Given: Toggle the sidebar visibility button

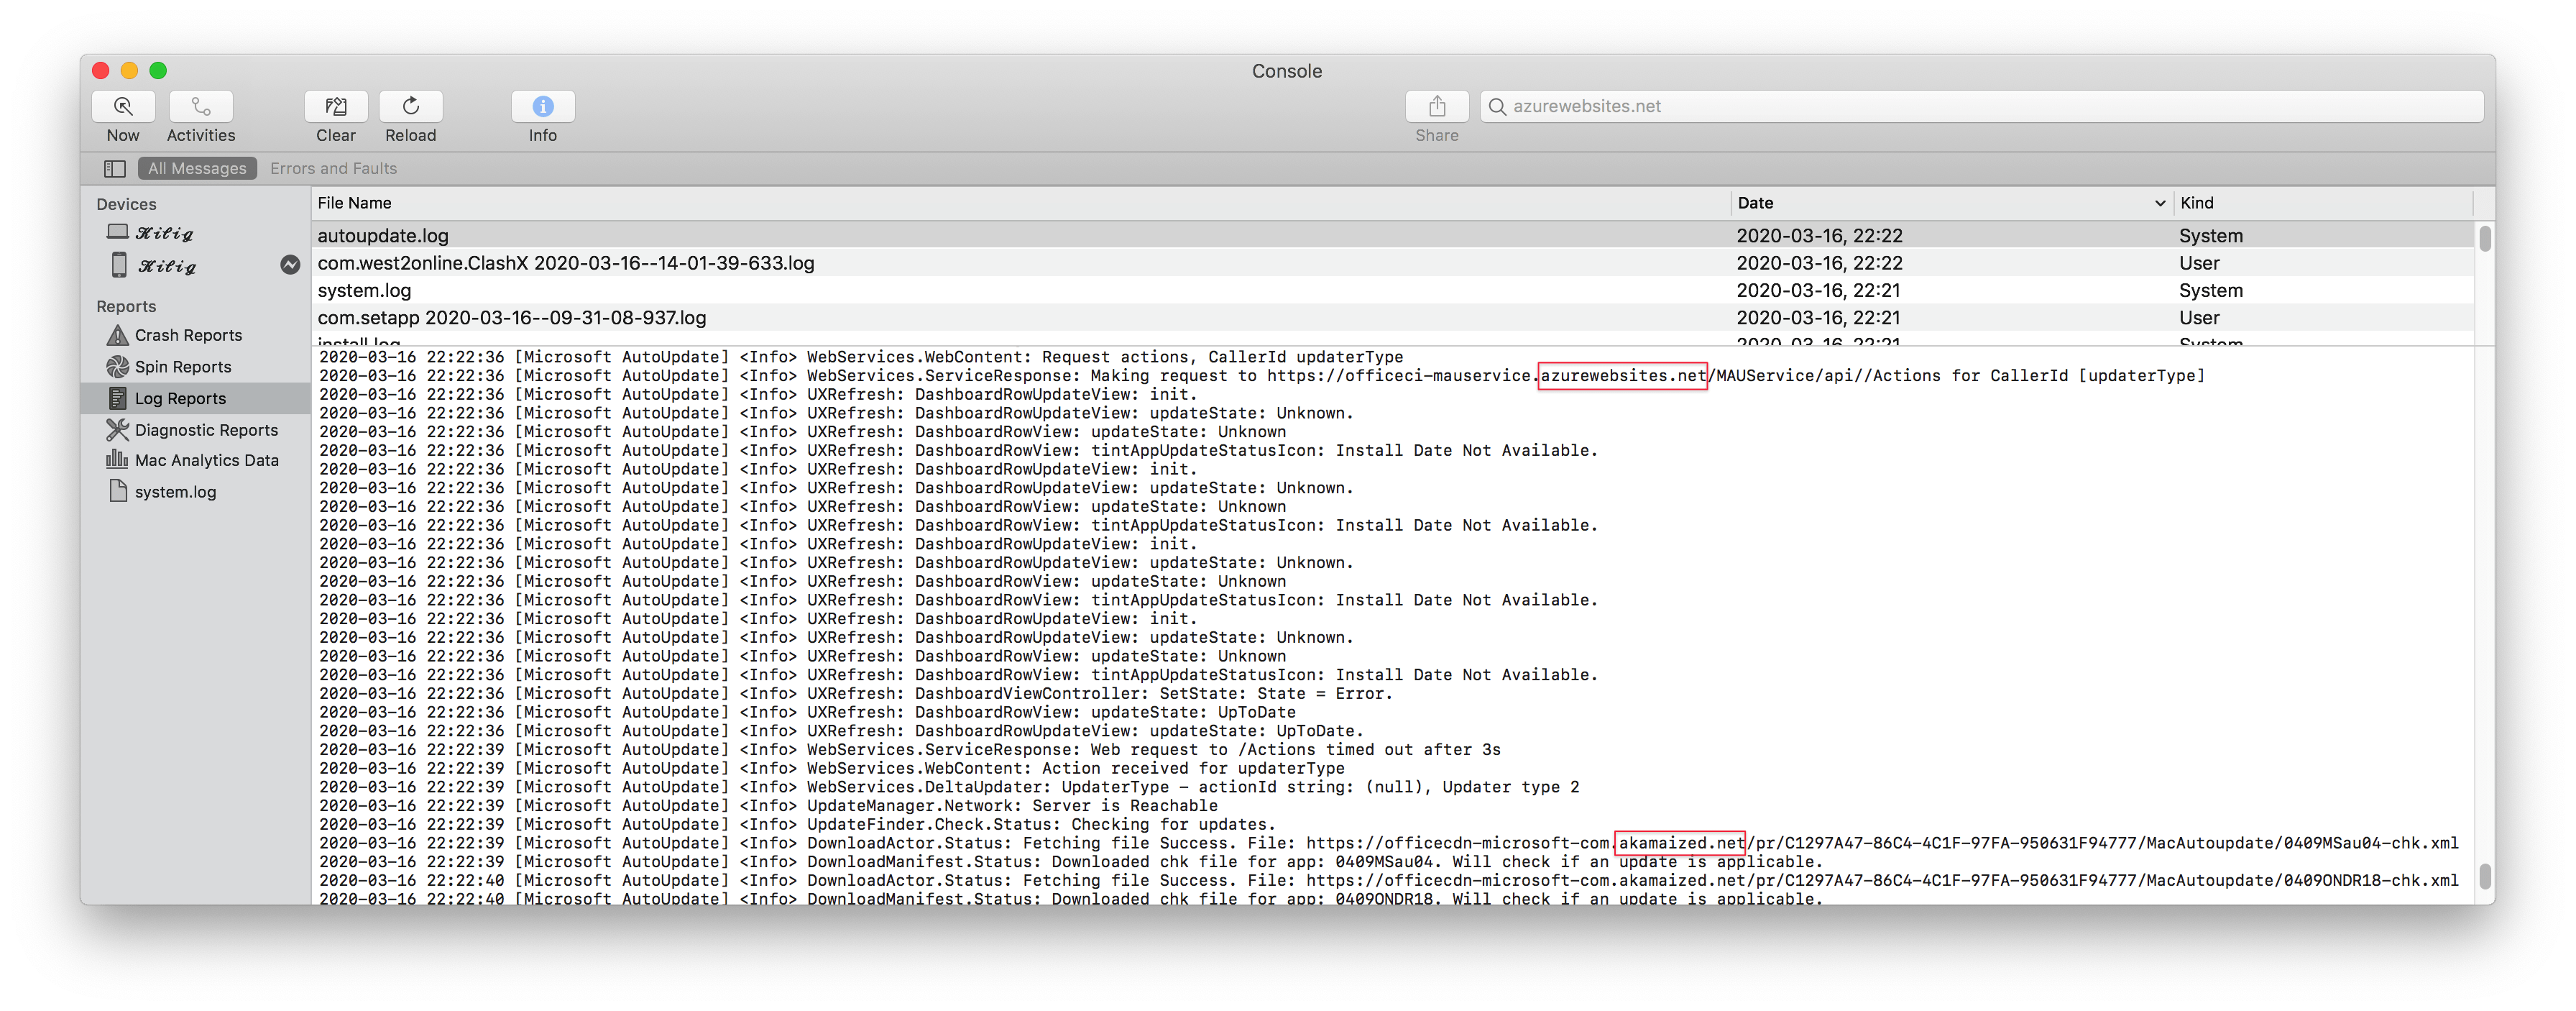Looking at the screenshot, I should (115, 168).
